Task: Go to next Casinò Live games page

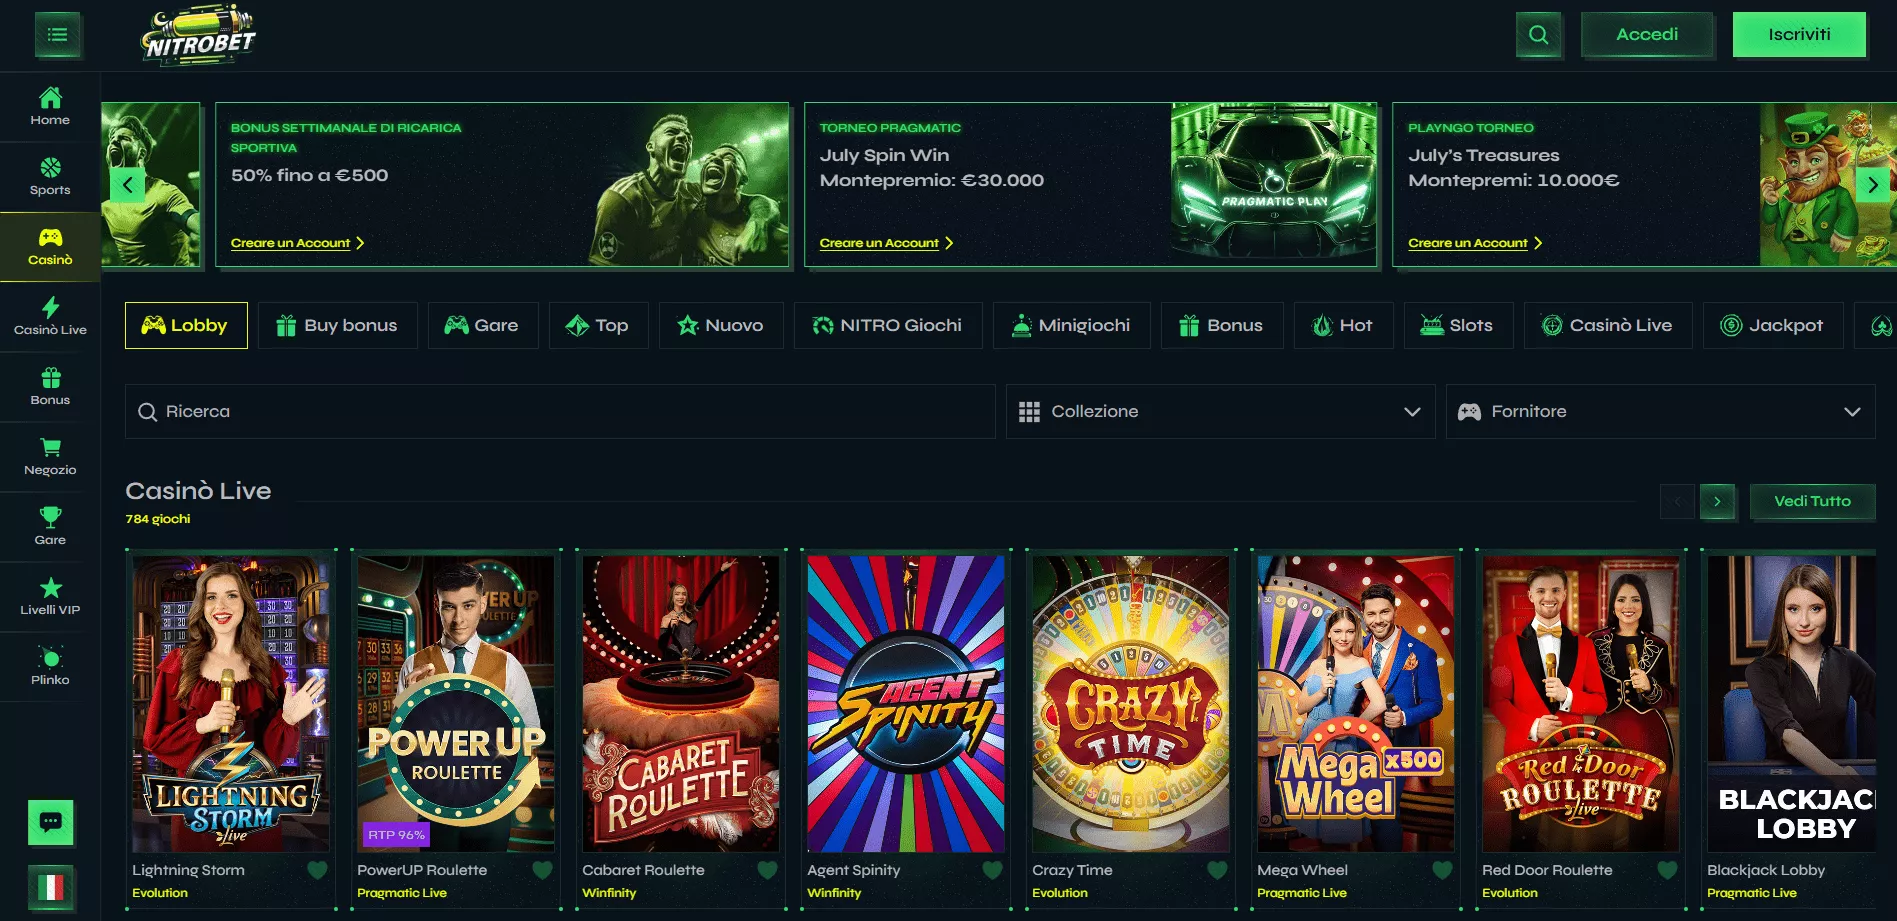Action: coord(1717,501)
